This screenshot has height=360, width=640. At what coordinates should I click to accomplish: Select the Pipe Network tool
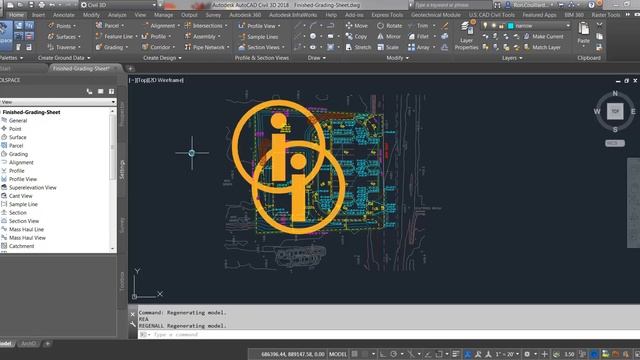coord(207,47)
